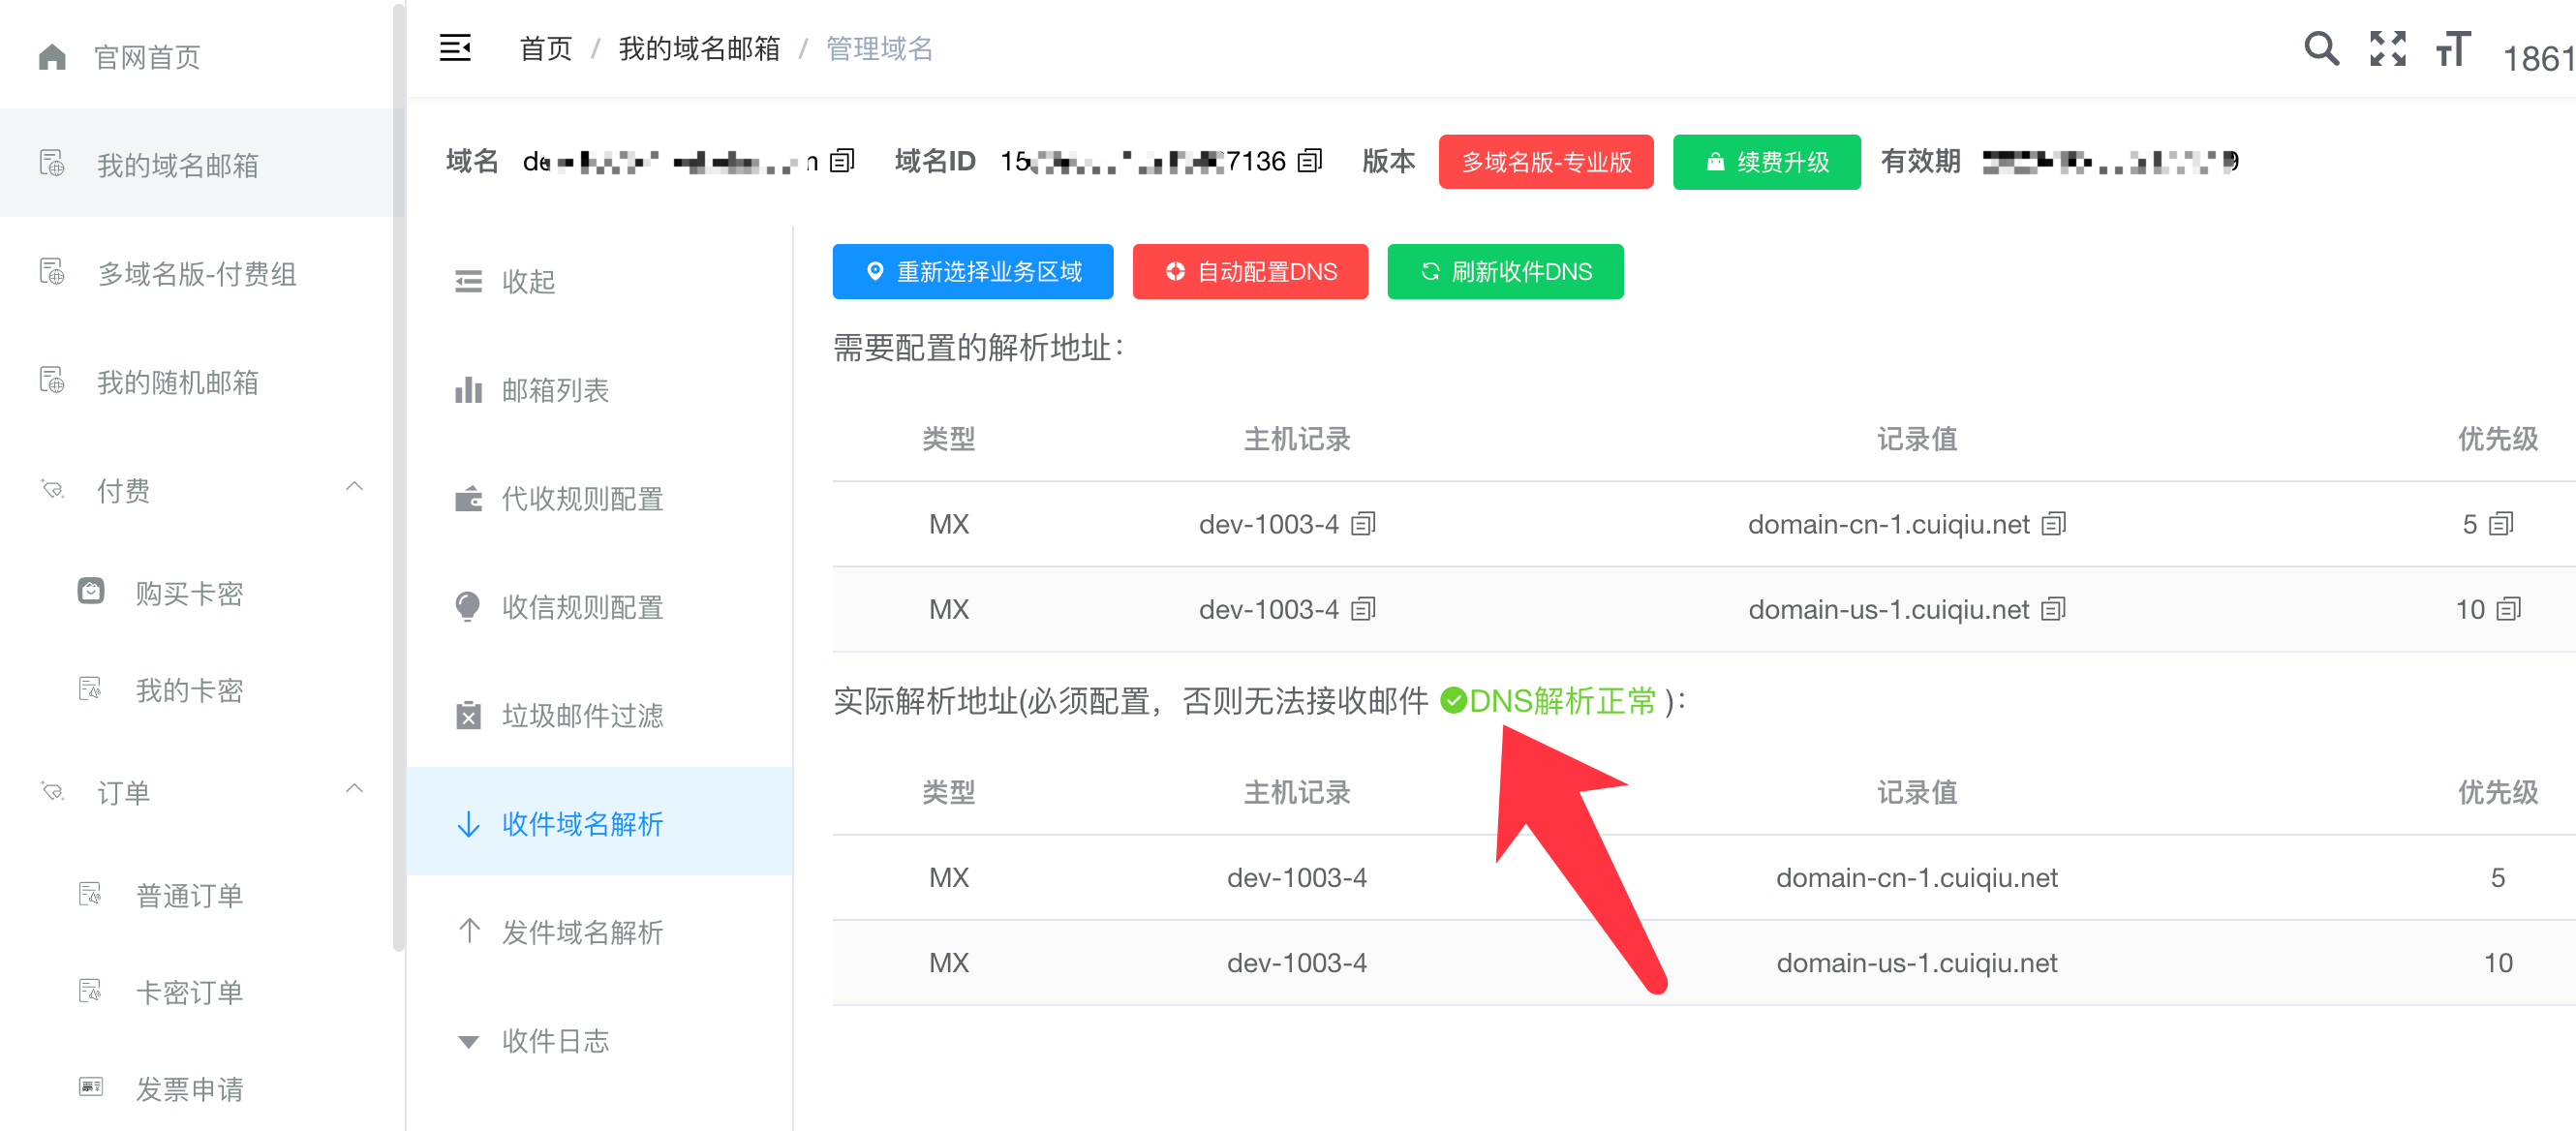
Task: Copy host record in domain-us-1 row
Action: coord(1363,609)
